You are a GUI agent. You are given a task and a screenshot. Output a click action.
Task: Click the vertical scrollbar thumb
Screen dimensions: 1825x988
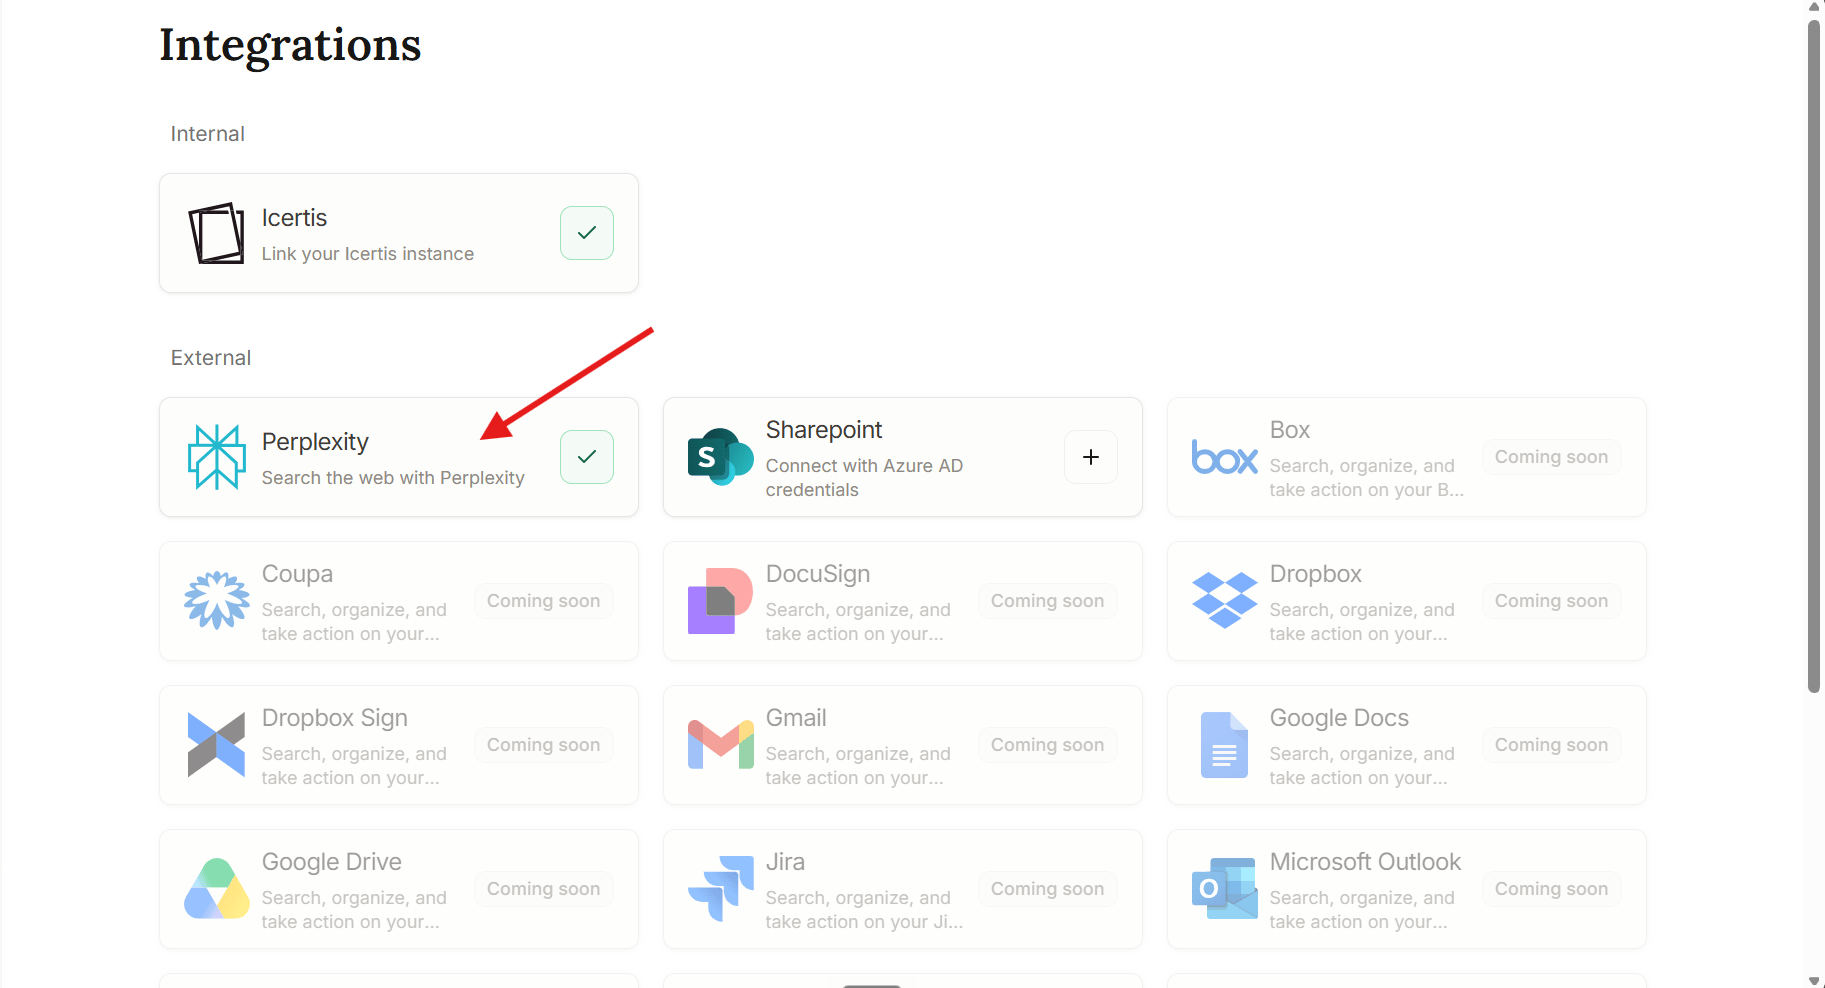click(x=1814, y=355)
